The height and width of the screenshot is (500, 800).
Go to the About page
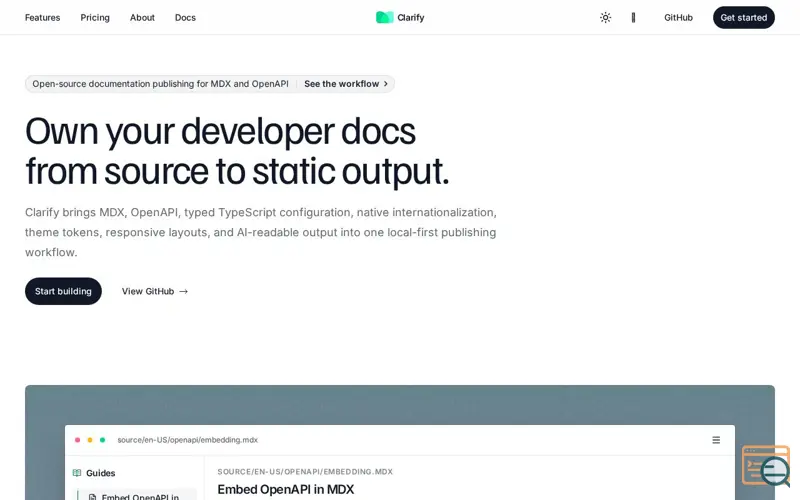coord(142,17)
